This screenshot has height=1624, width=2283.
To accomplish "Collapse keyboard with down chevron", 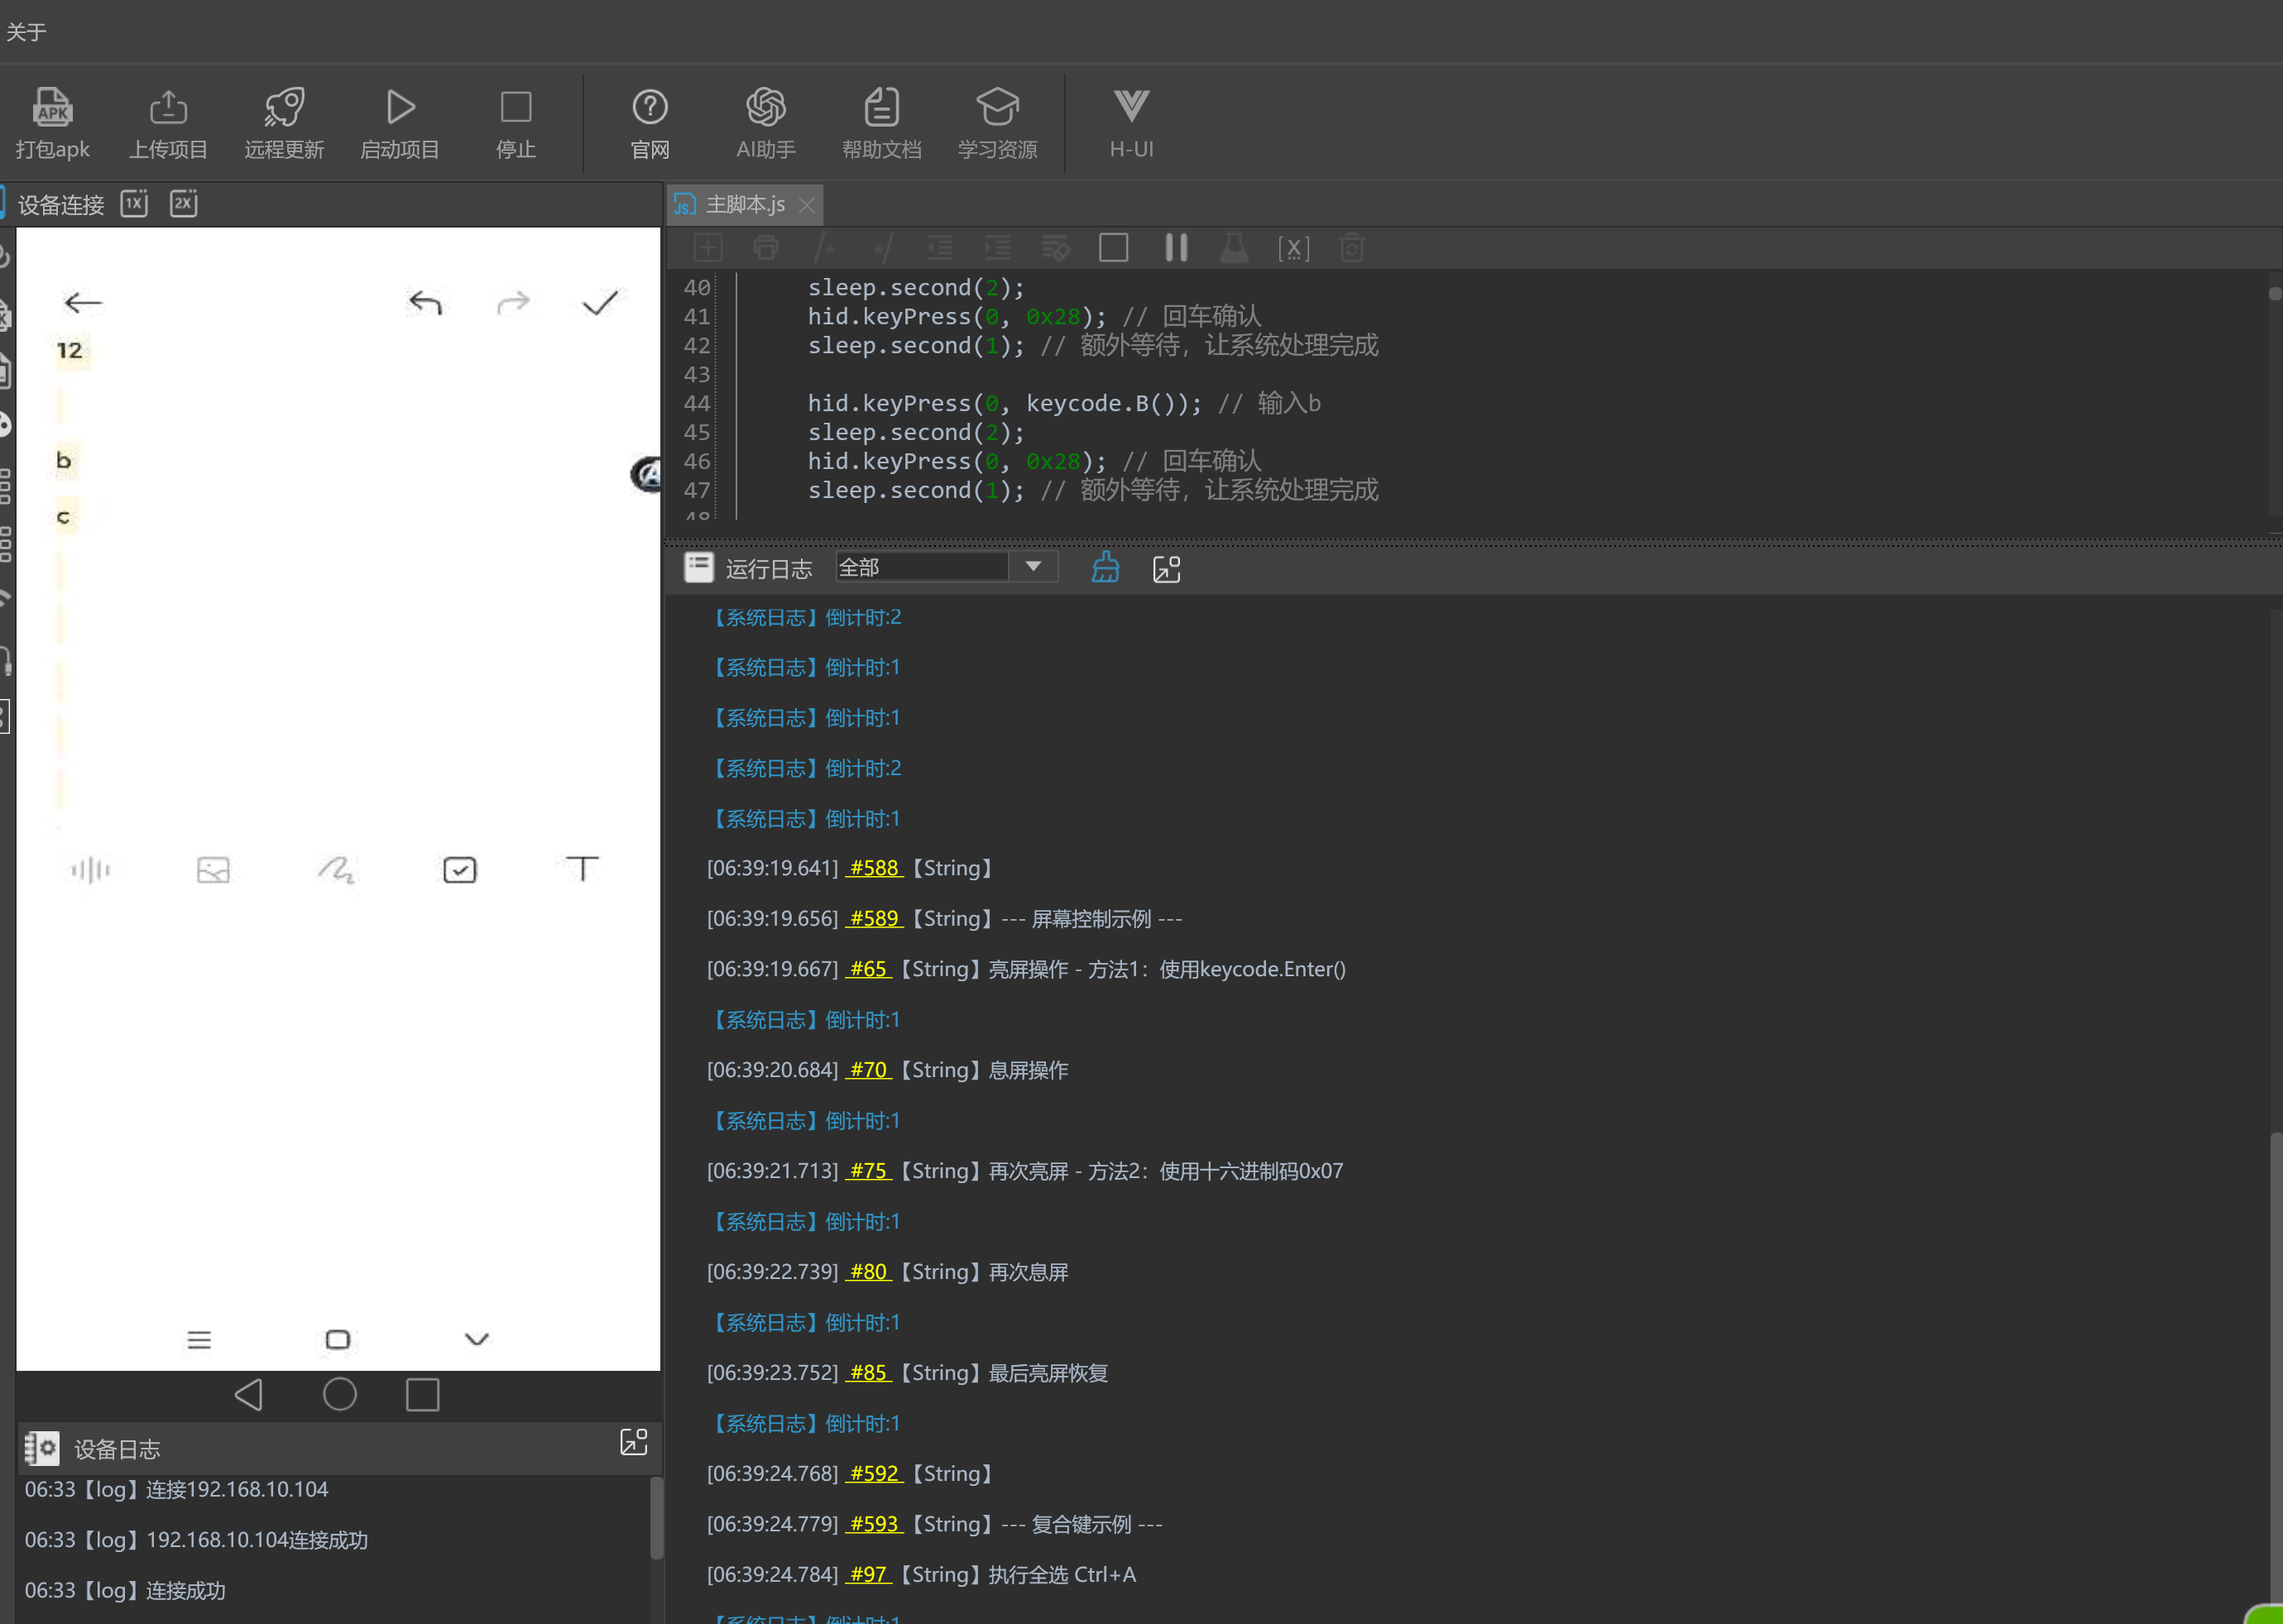I will (477, 1339).
